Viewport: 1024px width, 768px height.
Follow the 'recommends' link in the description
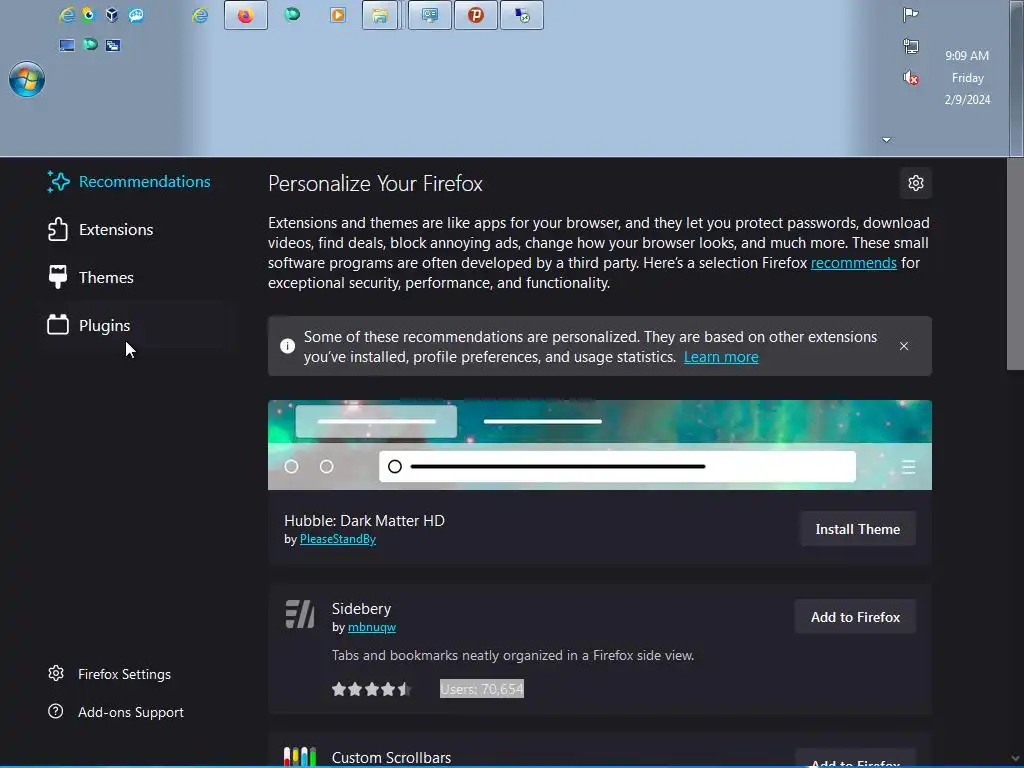pyautogui.click(x=854, y=263)
